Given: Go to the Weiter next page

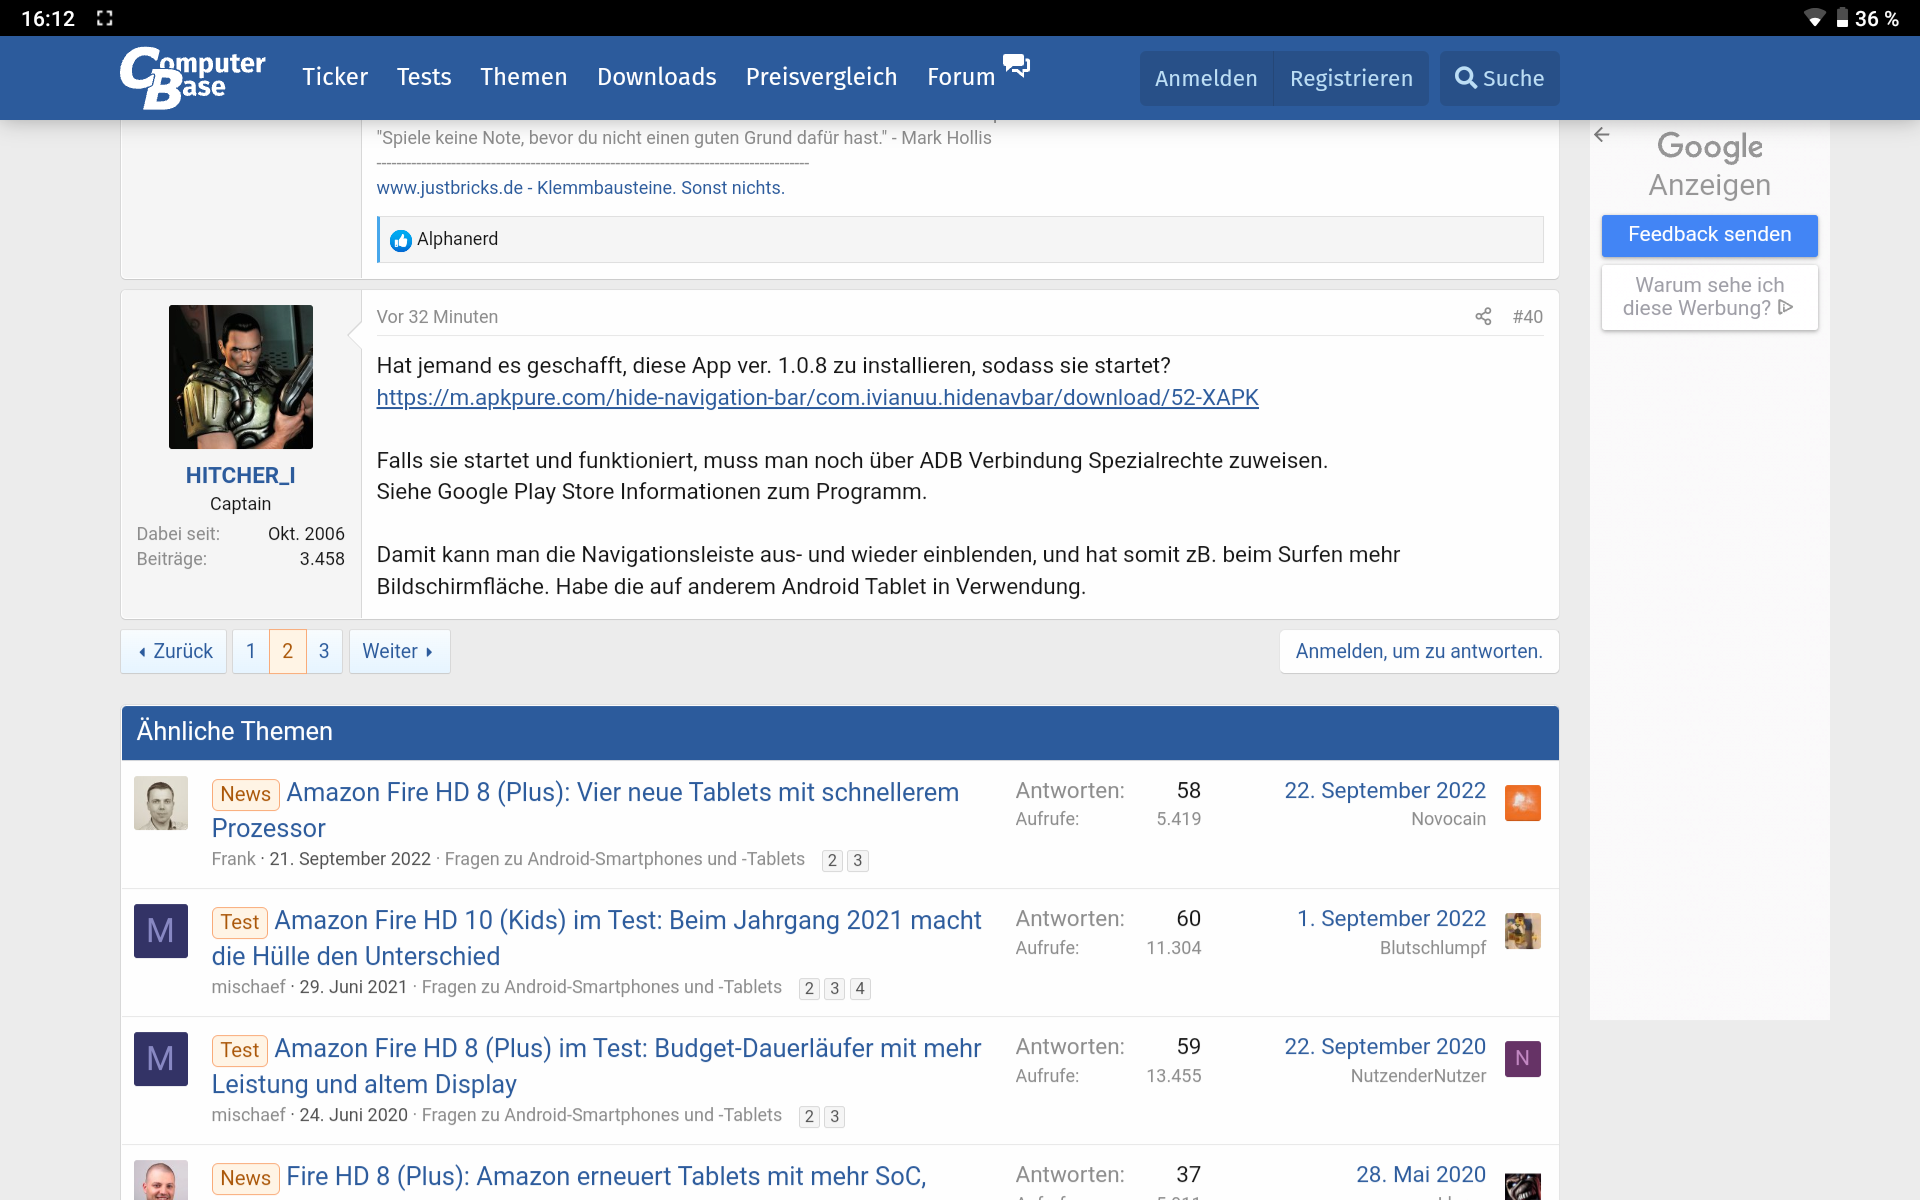Looking at the screenshot, I should tap(398, 651).
